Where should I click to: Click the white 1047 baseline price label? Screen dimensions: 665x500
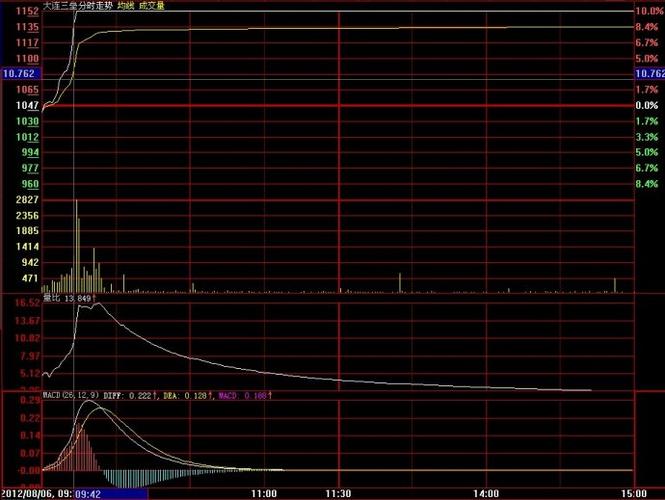27,105
